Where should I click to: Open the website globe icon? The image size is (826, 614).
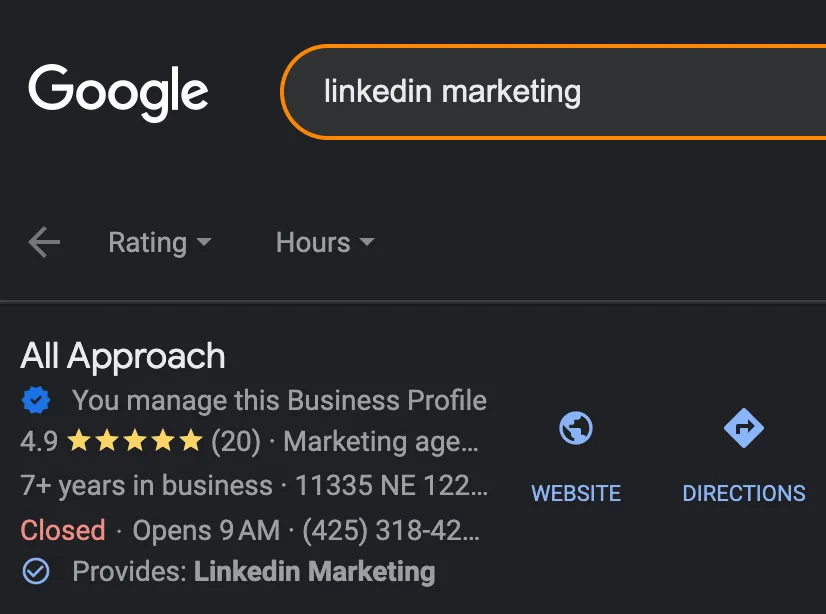pyautogui.click(x=576, y=428)
